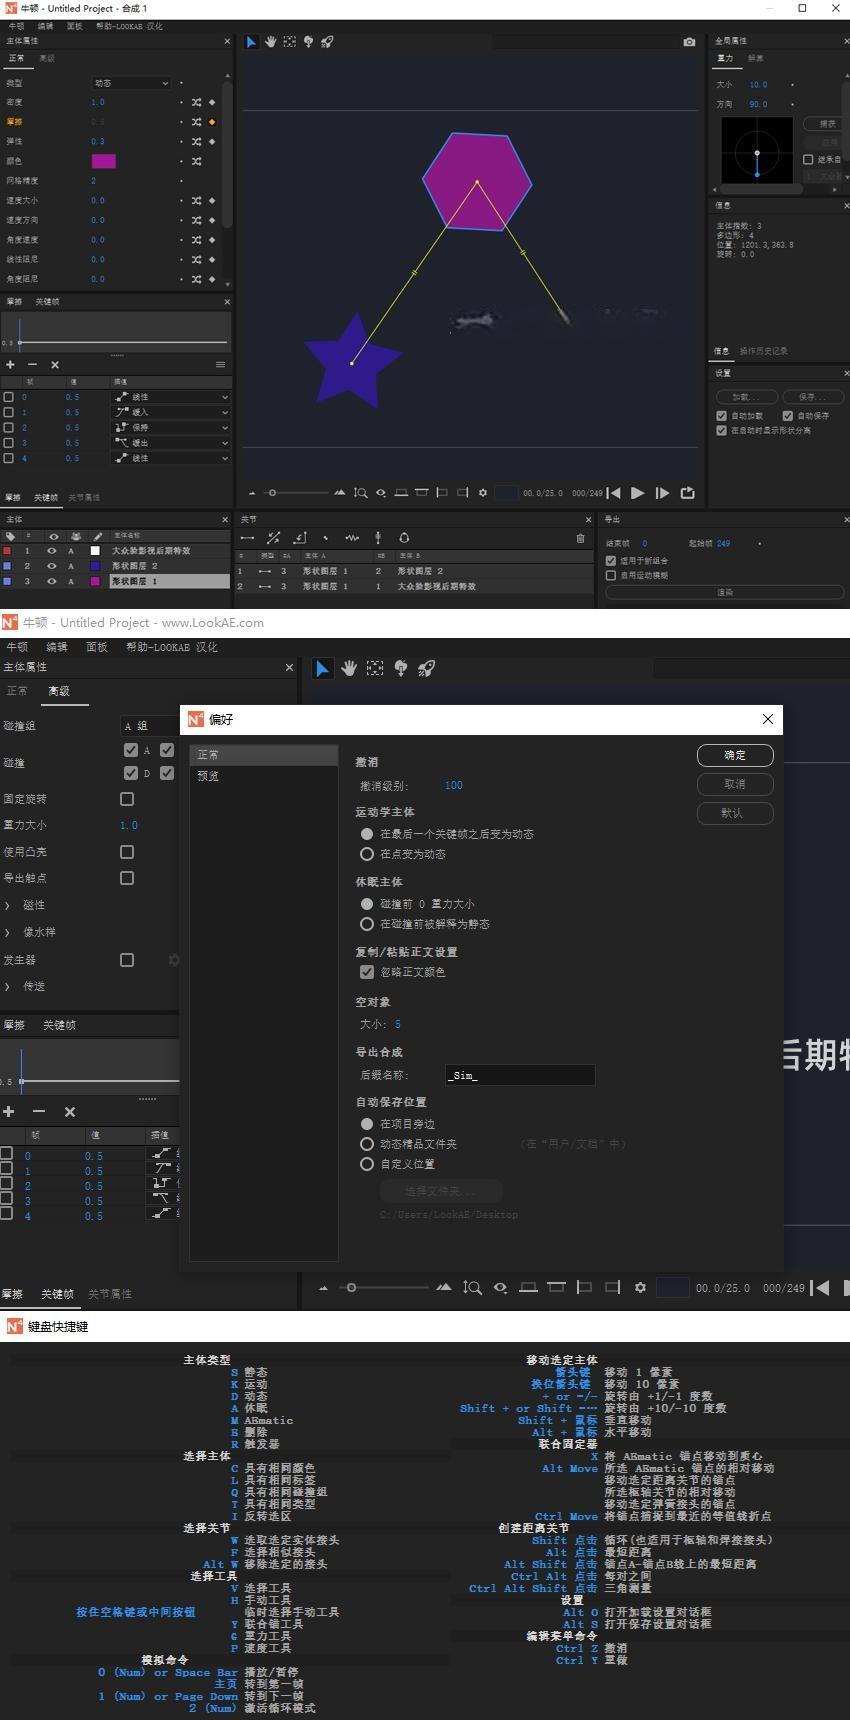Add a keyframe with the plus icon in the top window

pyautogui.click(x=11, y=365)
